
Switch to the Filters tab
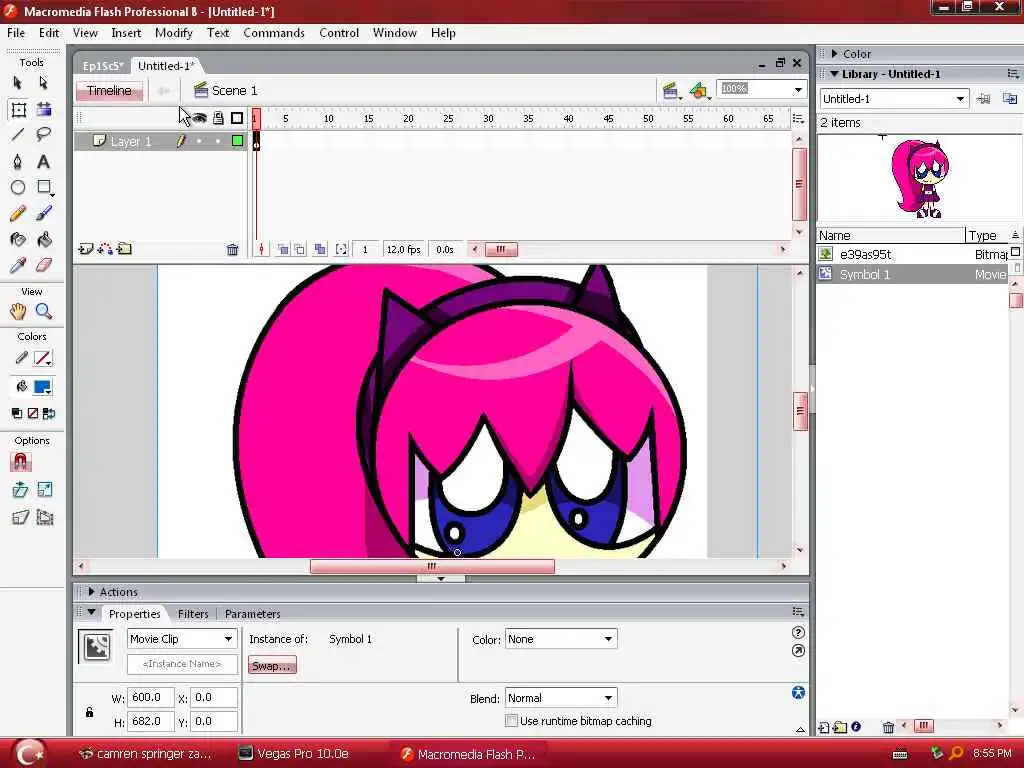pos(193,614)
